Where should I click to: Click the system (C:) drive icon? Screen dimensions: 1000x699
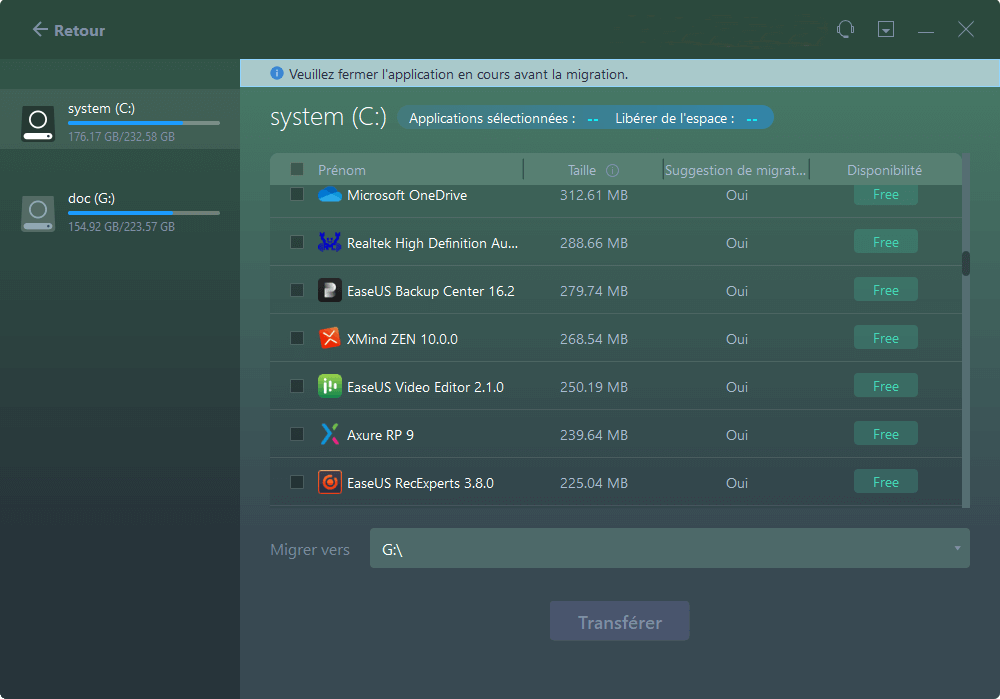pyautogui.click(x=38, y=123)
